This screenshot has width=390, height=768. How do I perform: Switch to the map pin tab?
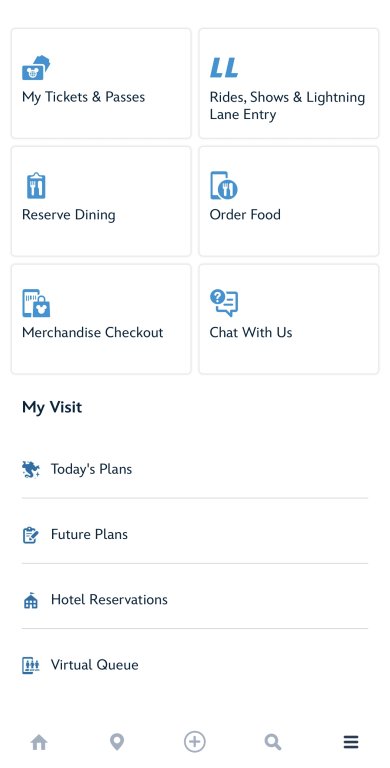[117, 743]
